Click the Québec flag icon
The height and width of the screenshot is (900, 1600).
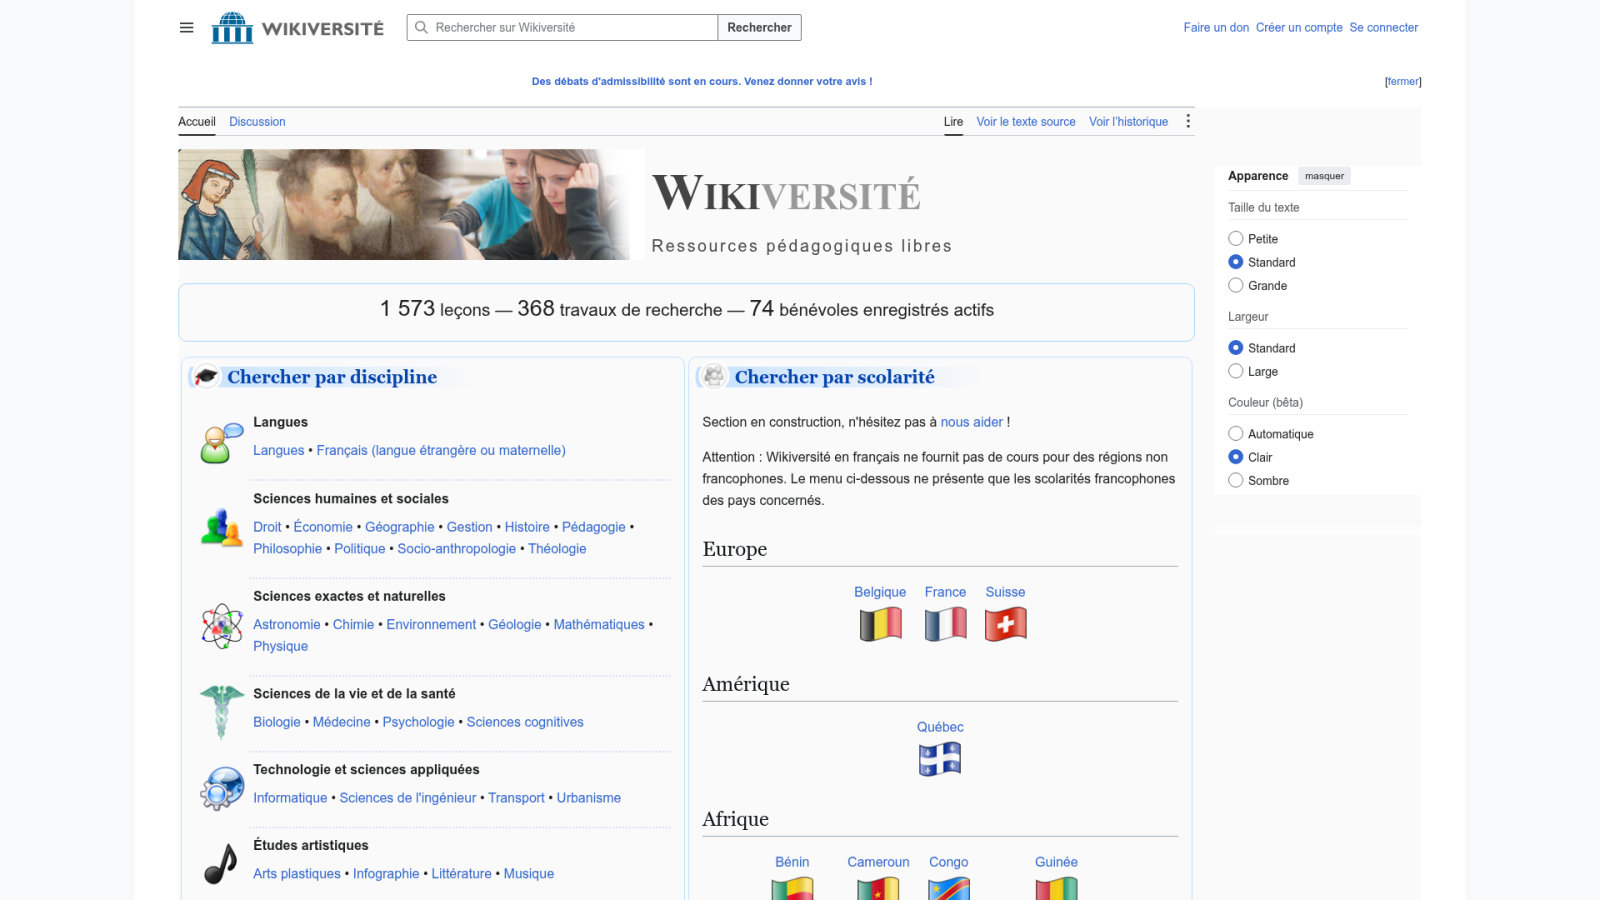coord(940,759)
